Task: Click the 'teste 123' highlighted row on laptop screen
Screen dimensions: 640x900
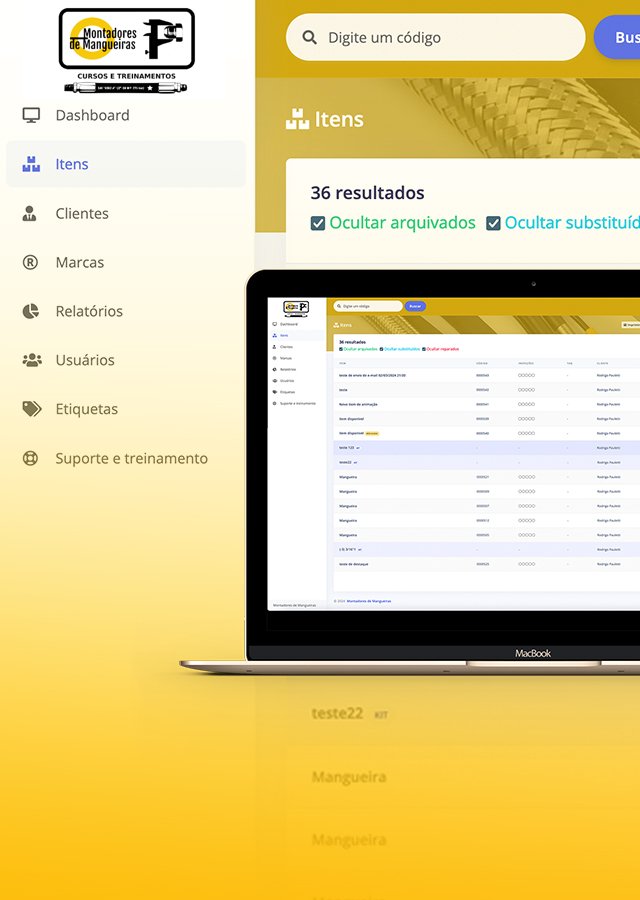Action: point(487,448)
